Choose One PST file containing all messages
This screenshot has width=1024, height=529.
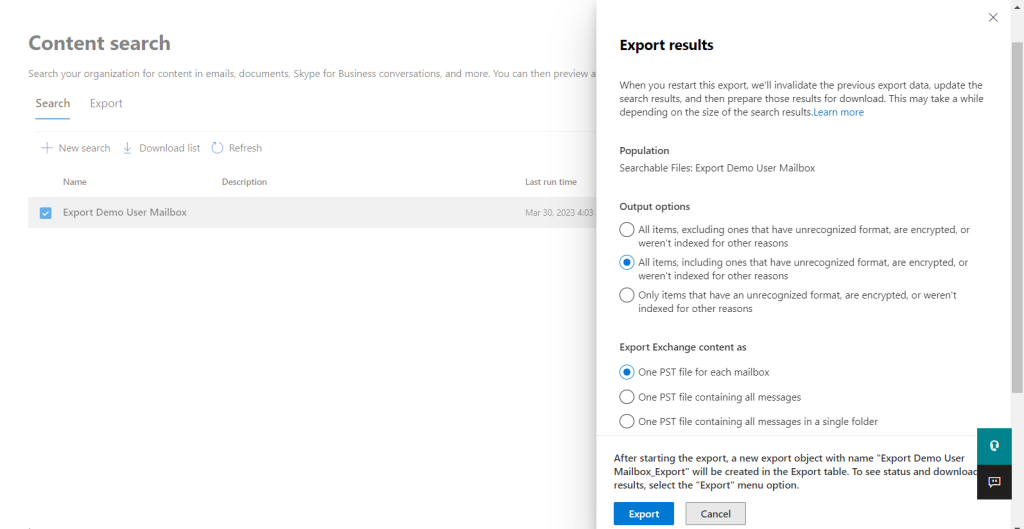click(626, 397)
